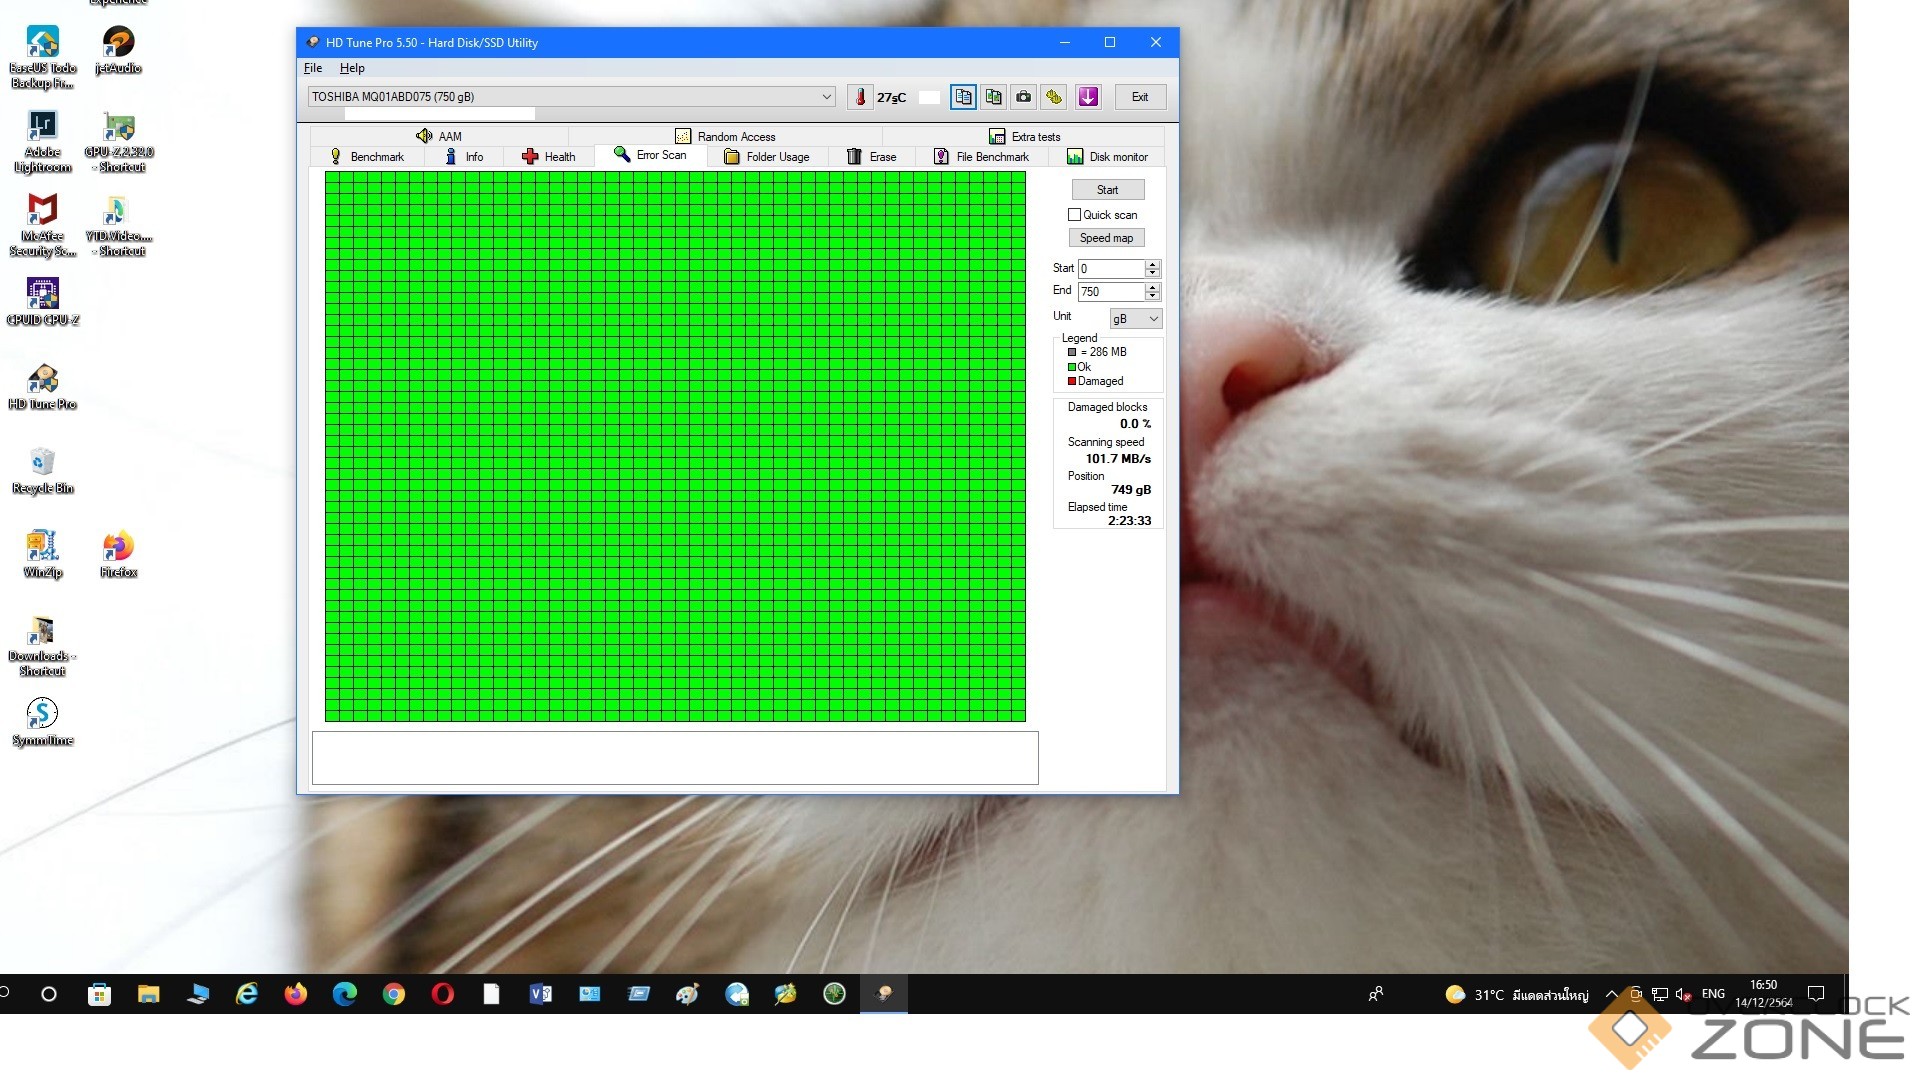Select the AAM tab

pos(439,136)
